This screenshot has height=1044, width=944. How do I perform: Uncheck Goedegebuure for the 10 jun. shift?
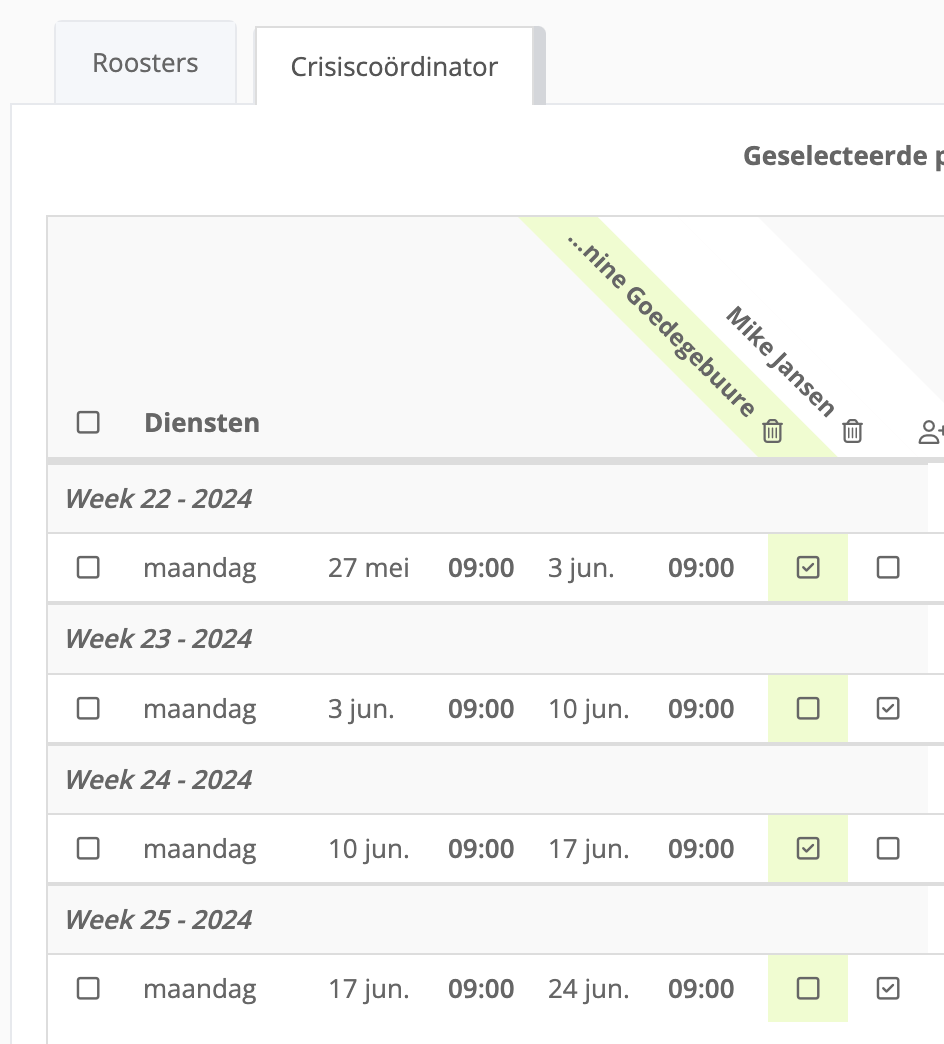pyautogui.click(x=808, y=848)
